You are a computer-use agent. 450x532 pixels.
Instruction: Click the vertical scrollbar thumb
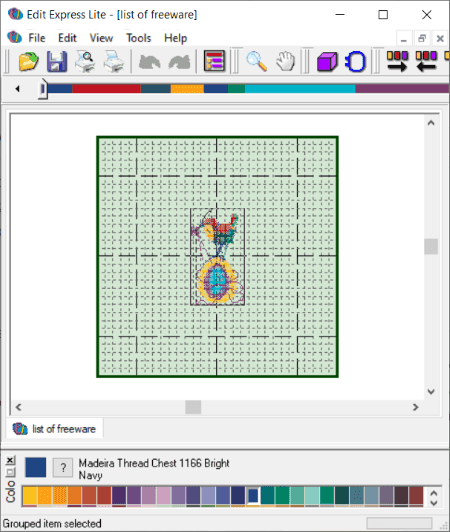coord(431,247)
